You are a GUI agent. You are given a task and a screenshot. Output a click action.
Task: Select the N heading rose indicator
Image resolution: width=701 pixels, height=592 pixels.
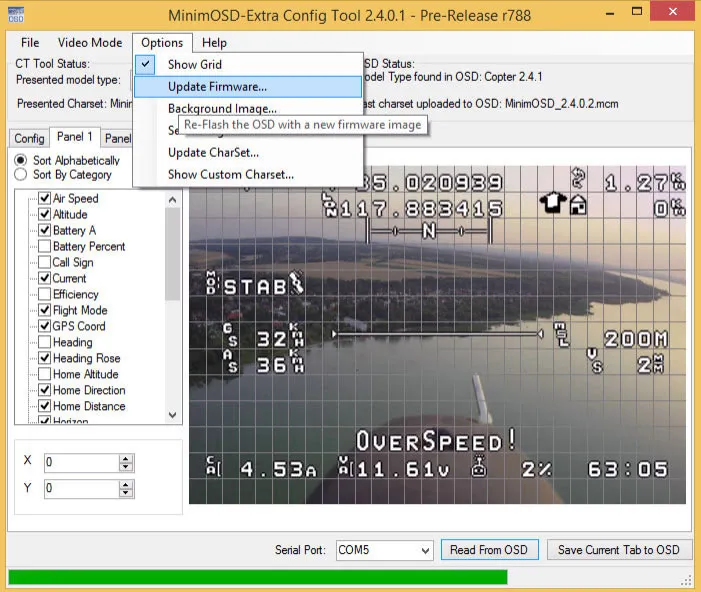click(x=428, y=230)
